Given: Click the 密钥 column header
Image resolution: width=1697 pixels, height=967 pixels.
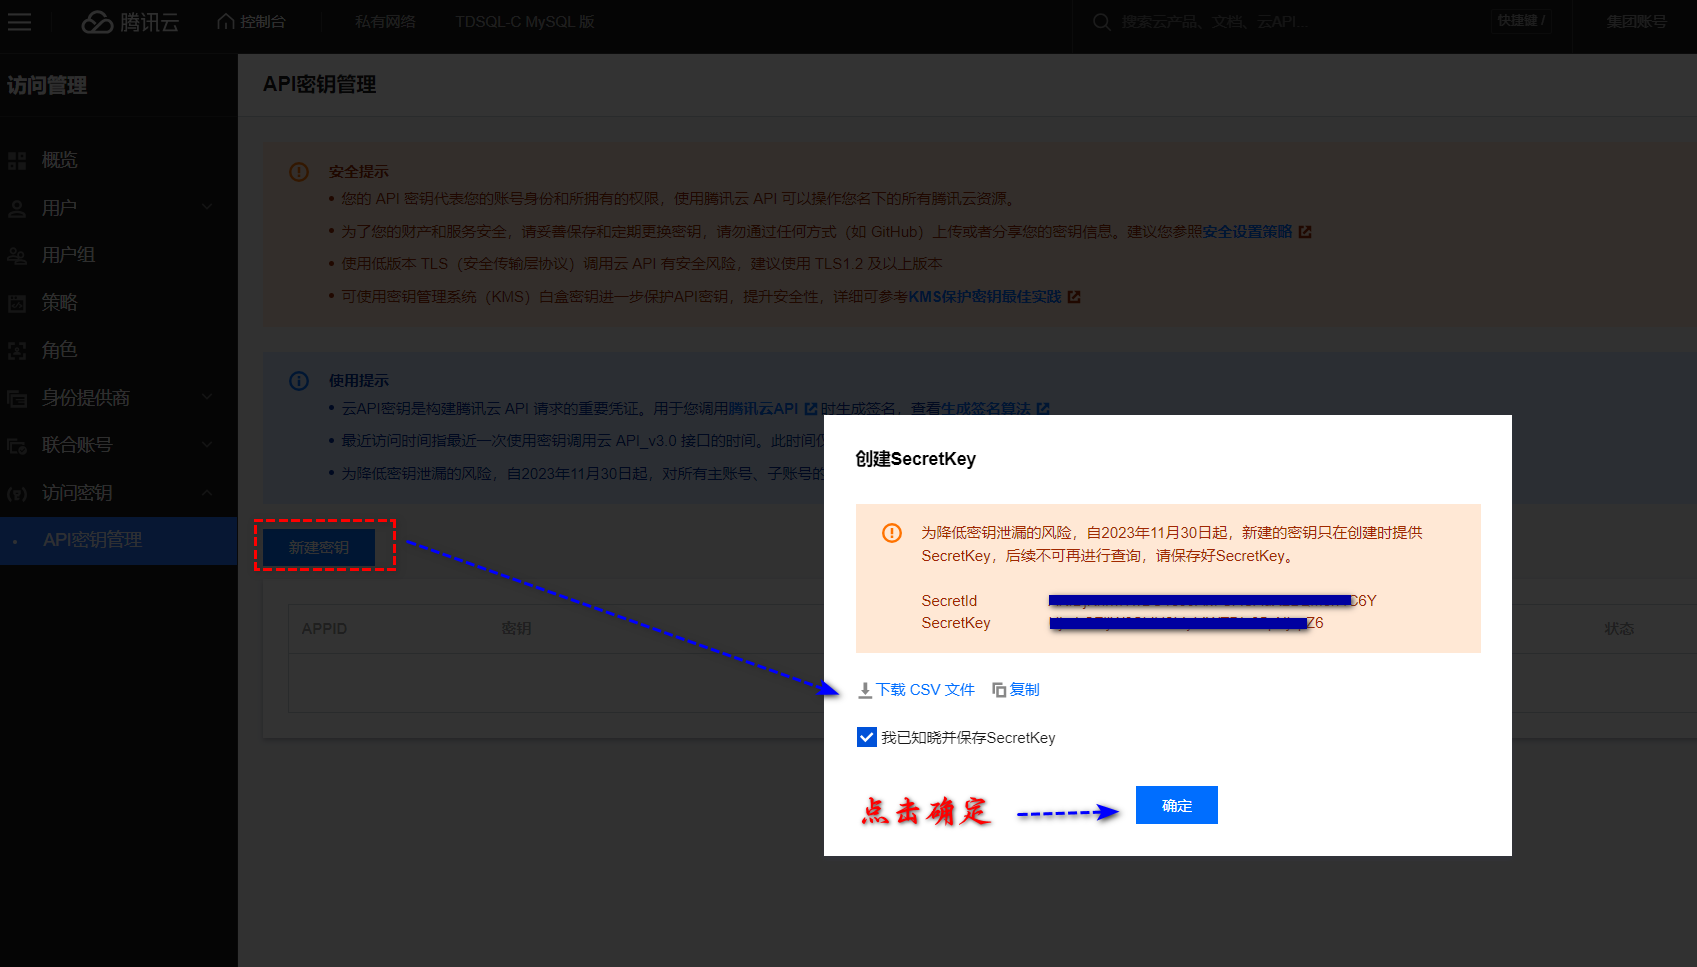Looking at the screenshot, I should [x=516, y=629].
